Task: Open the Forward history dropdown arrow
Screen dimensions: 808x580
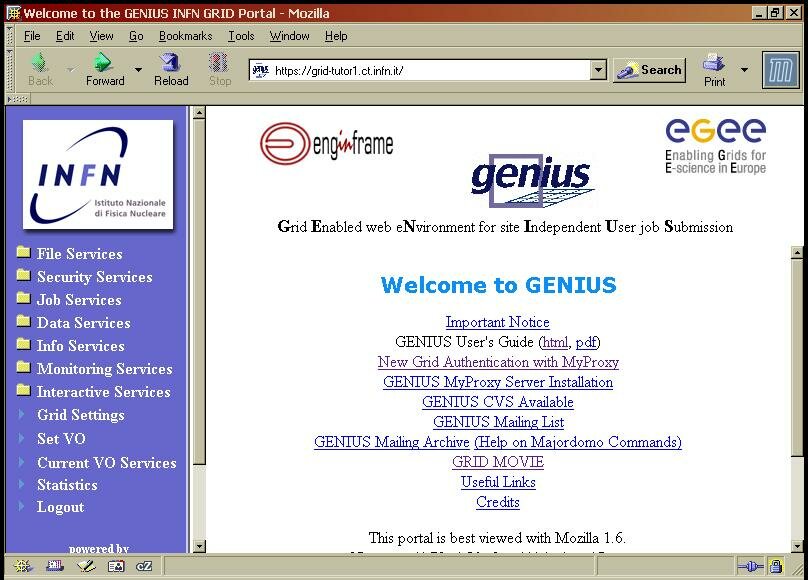Action: [x=138, y=69]
